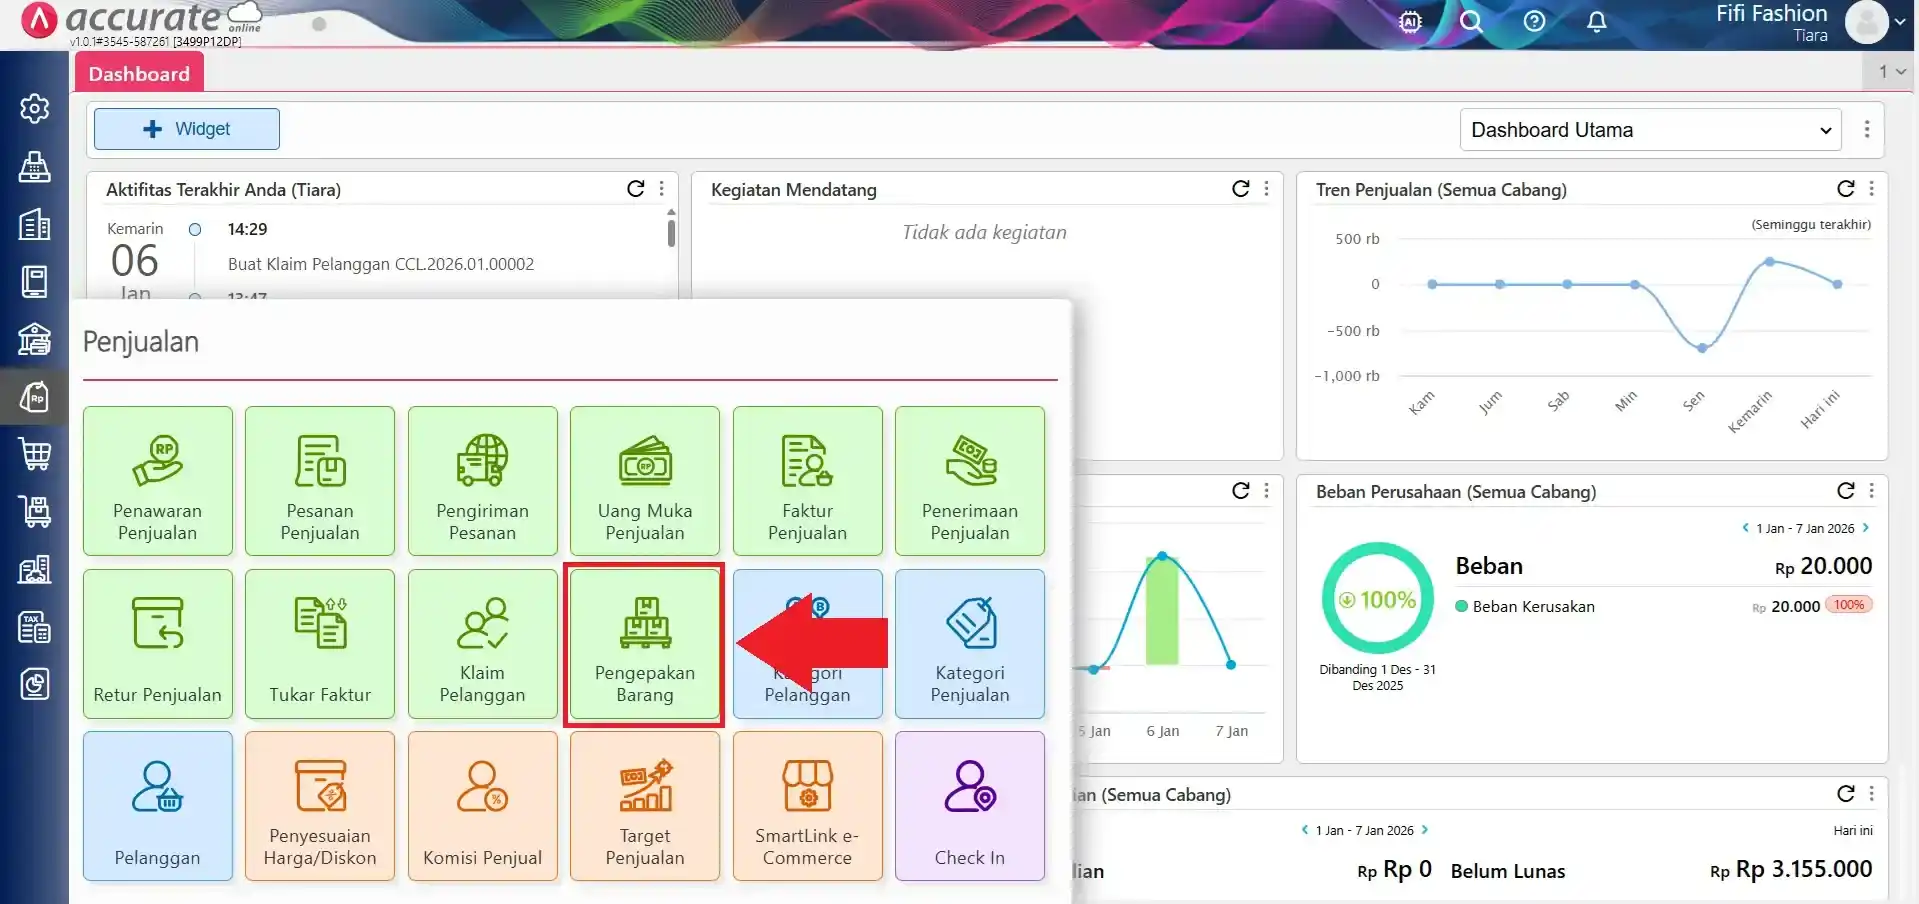The height and width of the screenshot is (904, 1919).
Task: Expand tab count dropdown showing 1
Action: pyautogui.click(x=1891, y=71)
